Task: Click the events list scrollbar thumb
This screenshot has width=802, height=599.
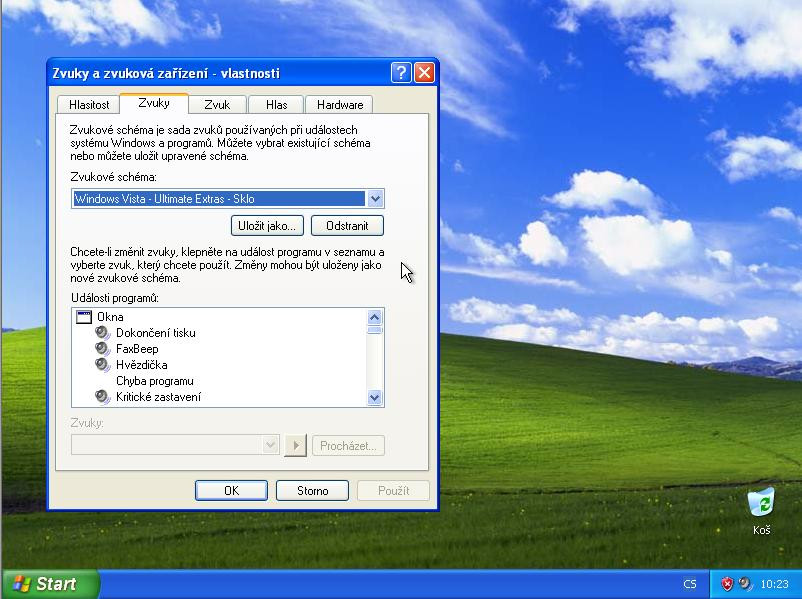Action: [x=374, y=330]
